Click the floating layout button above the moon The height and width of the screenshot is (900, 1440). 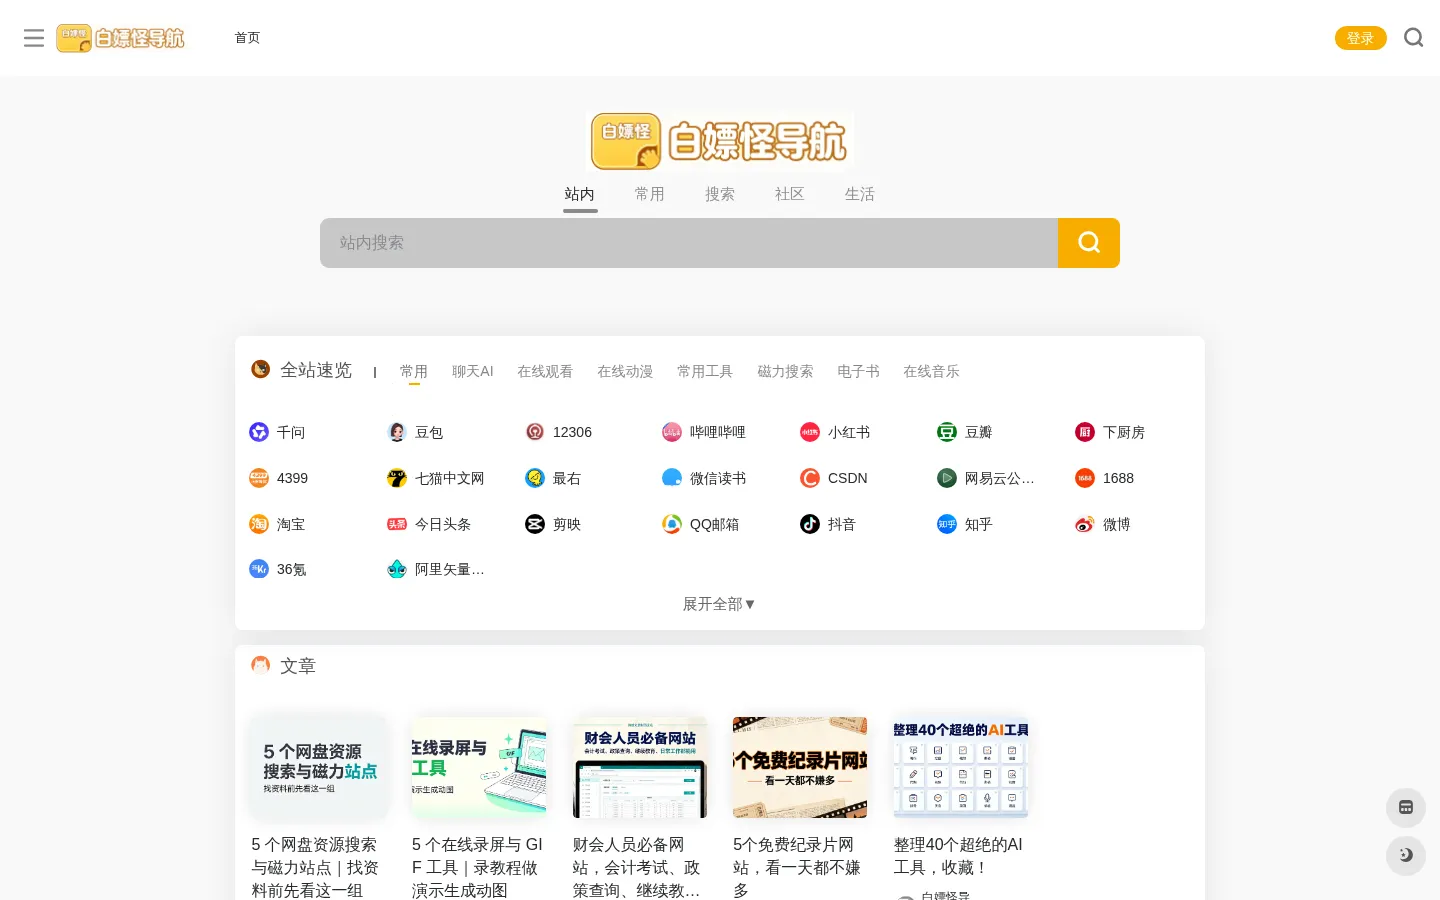tap(1406, 807)
